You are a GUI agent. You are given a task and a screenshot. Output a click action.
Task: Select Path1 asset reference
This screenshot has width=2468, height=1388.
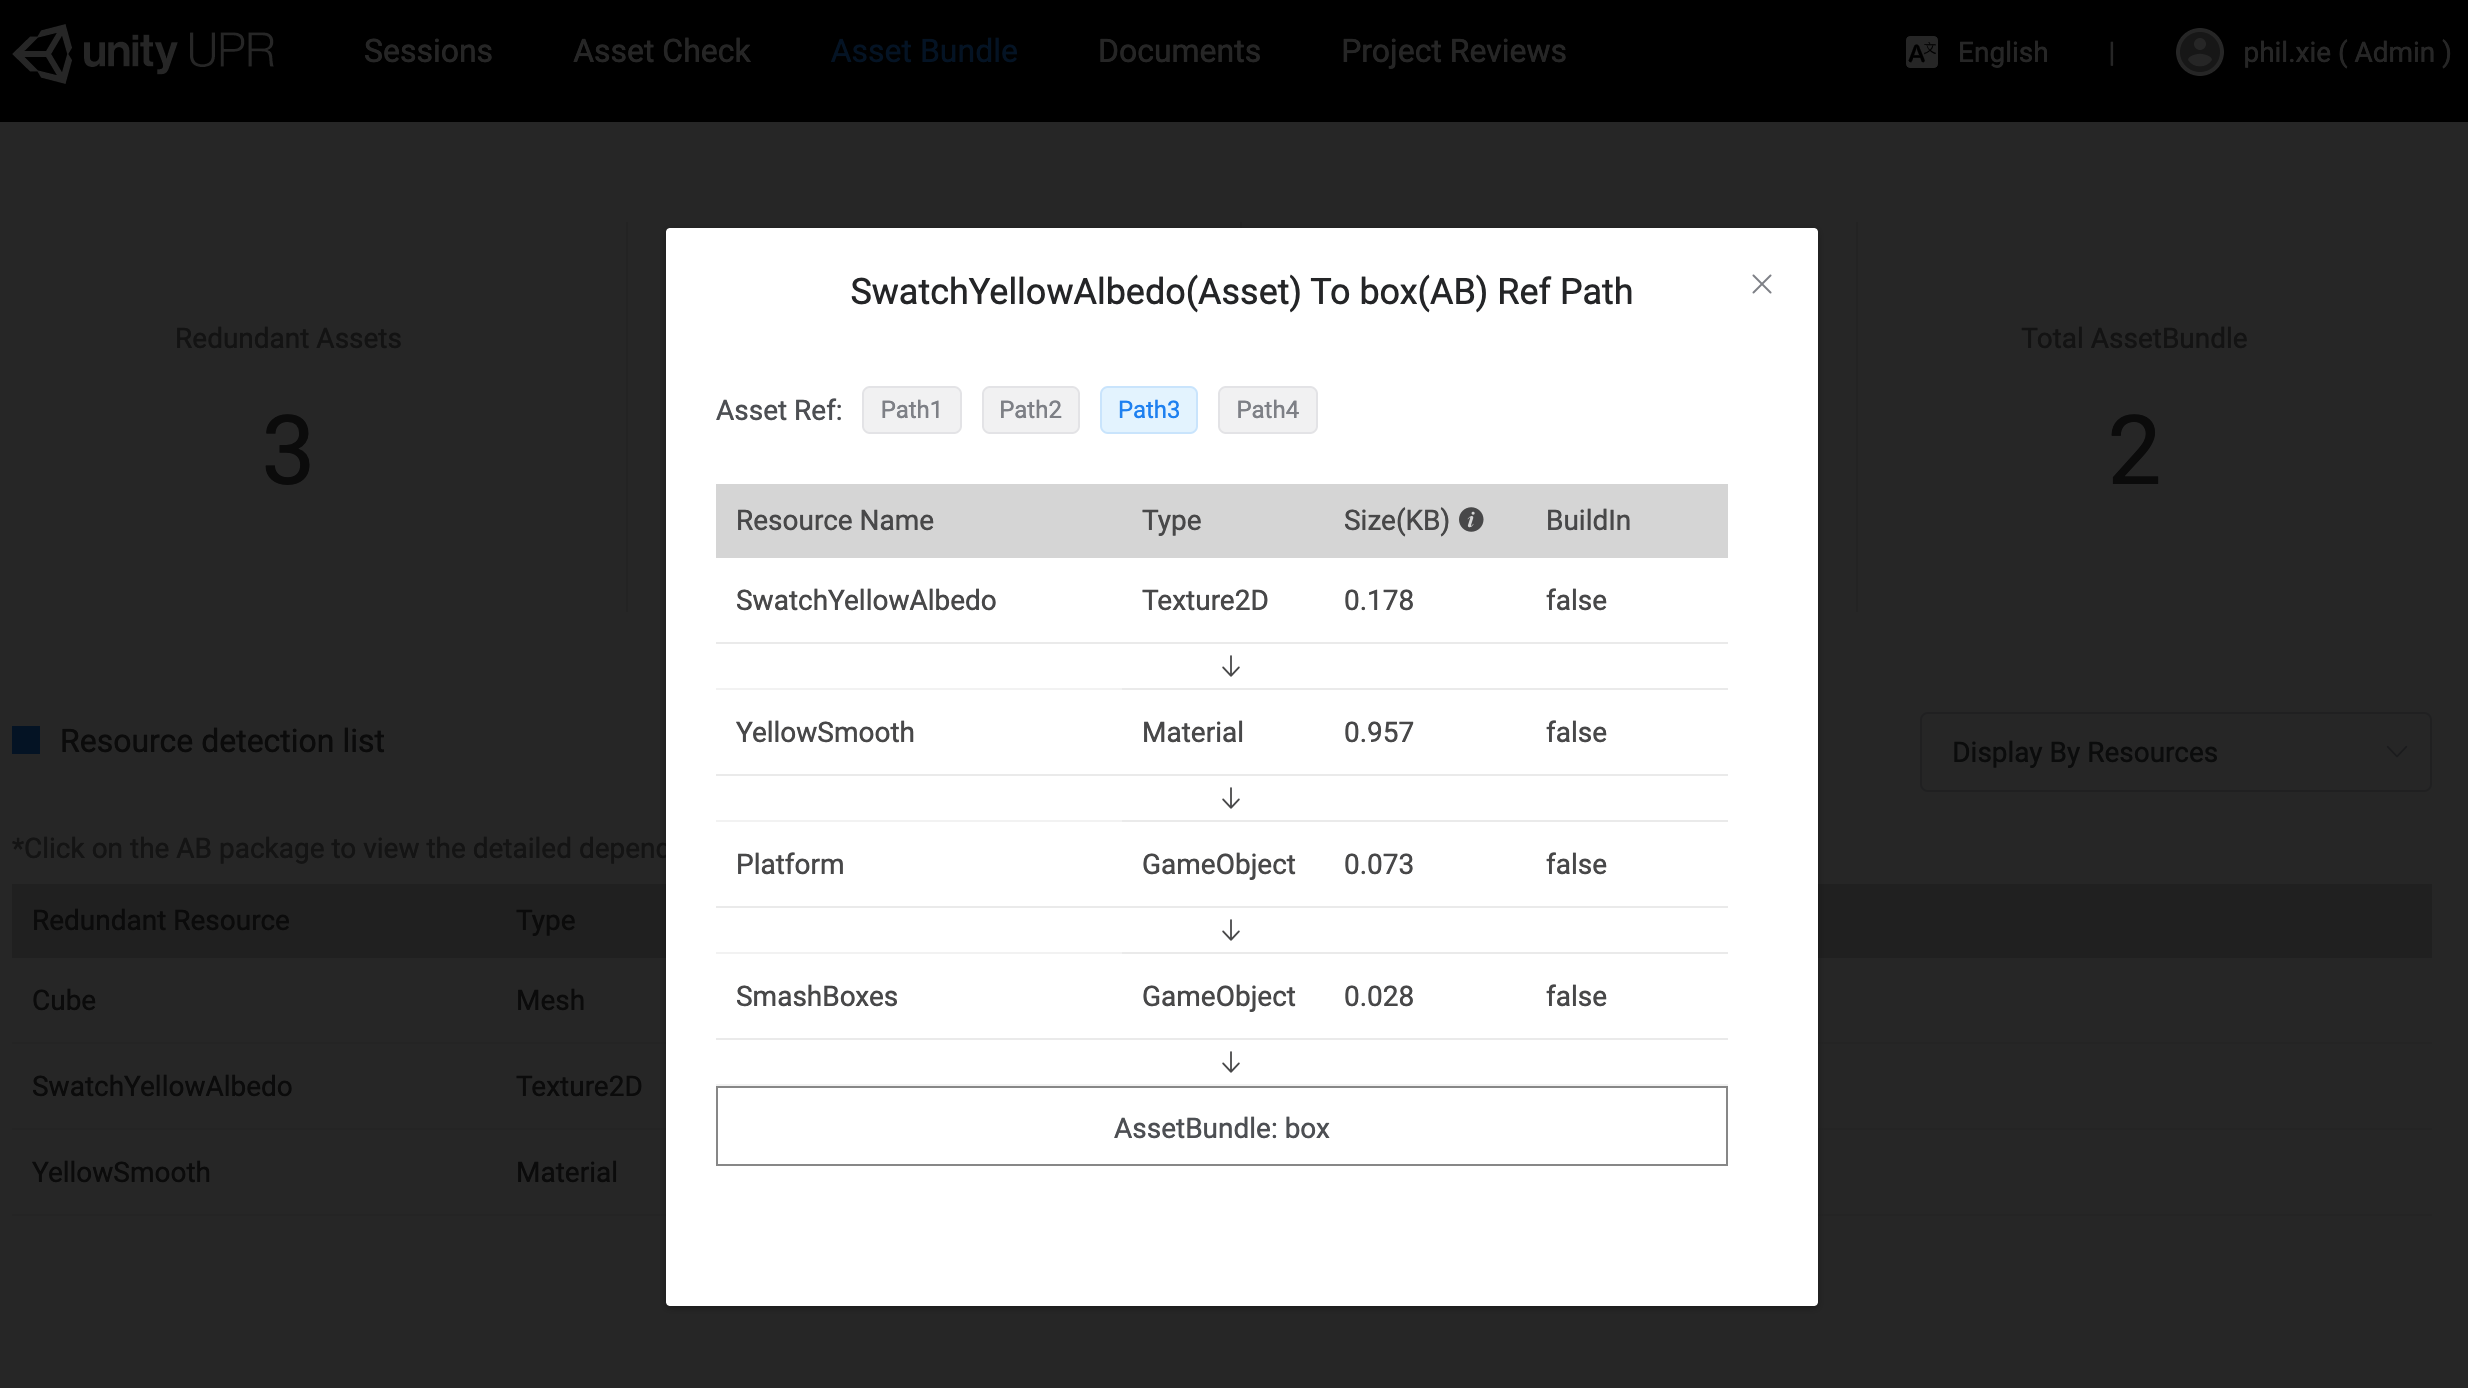tap(911, 410)
